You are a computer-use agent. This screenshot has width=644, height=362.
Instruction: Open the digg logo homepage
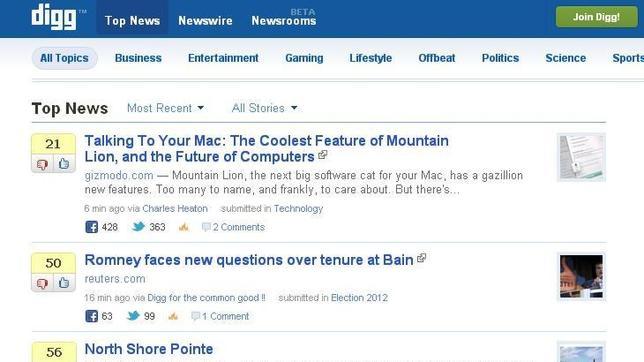click(x=54, y=17)
